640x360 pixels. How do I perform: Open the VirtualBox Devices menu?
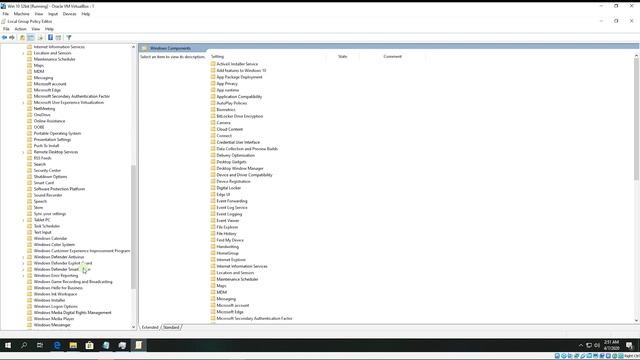69,14
